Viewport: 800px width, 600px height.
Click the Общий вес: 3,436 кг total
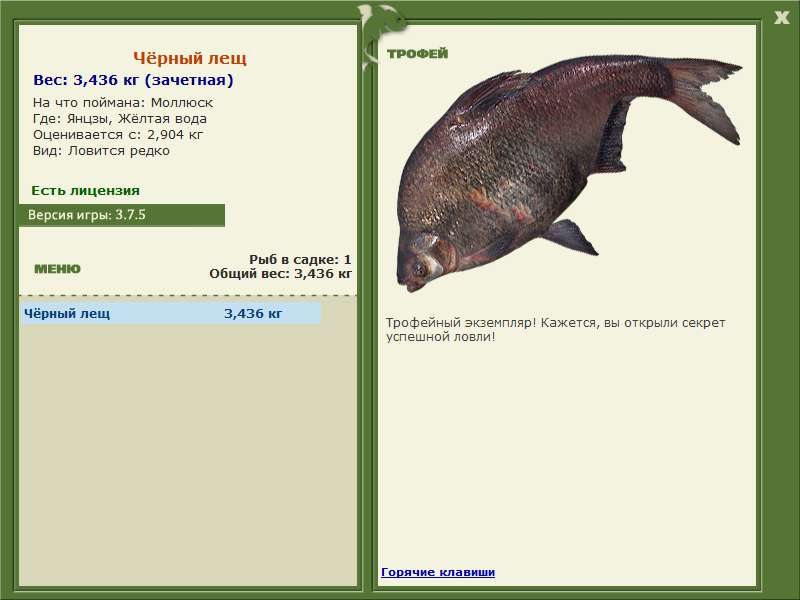[x=280, y=273]
